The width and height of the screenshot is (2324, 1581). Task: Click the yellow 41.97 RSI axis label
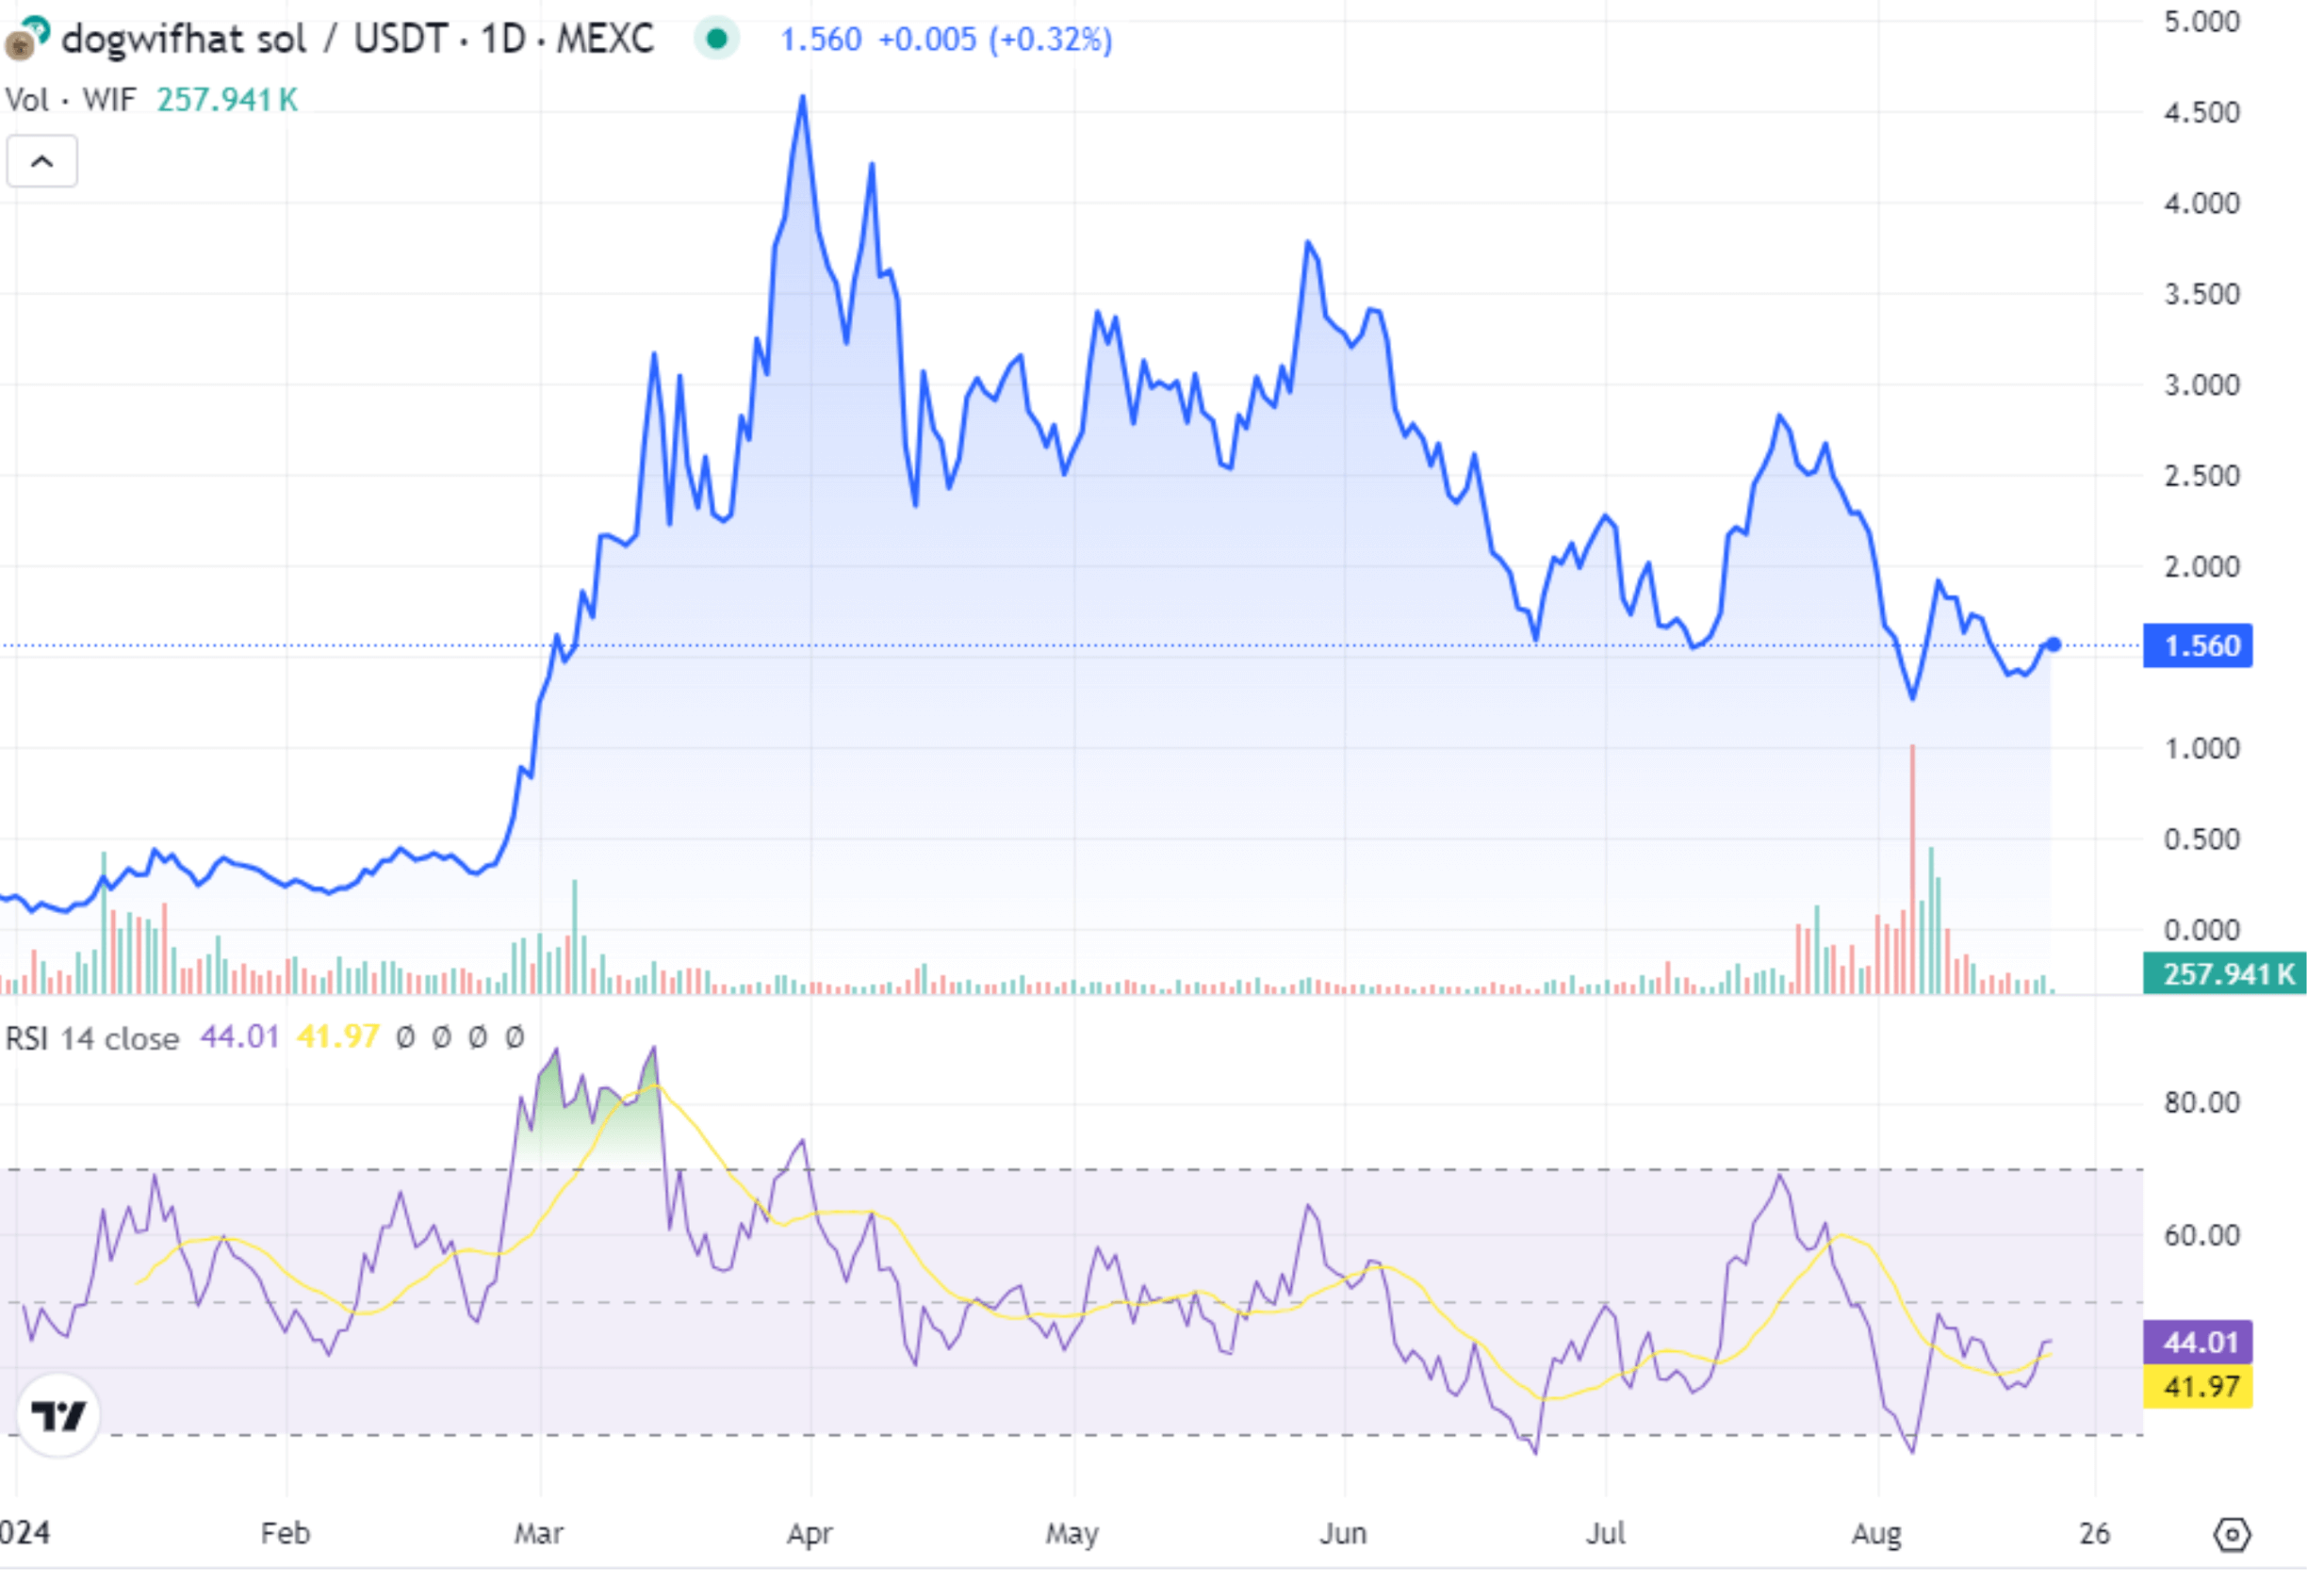[2197, 1386]
